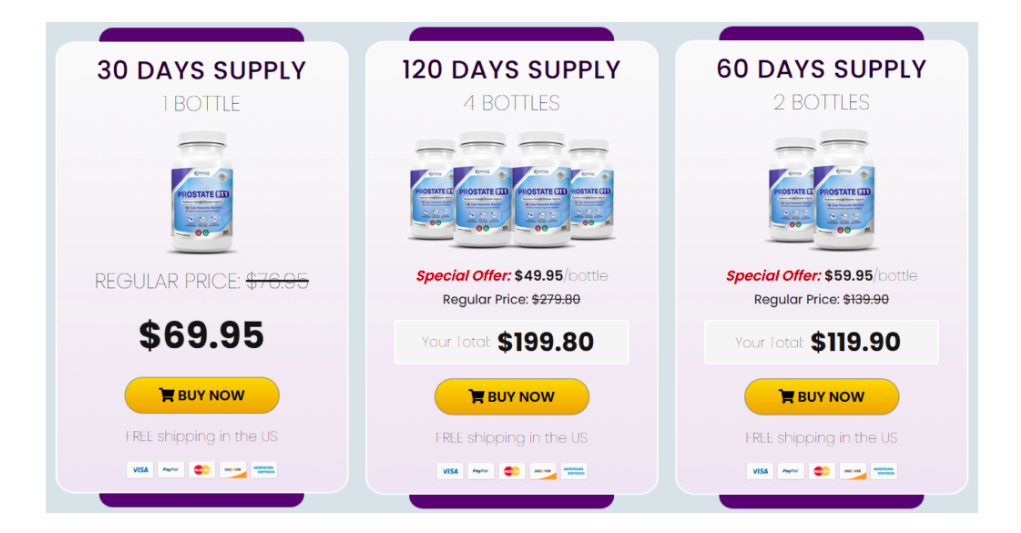This screenshot has height=533, width=1021.
Task: Click the American Express icon under 30 Days Supply
Action: (x=264, y=469)
